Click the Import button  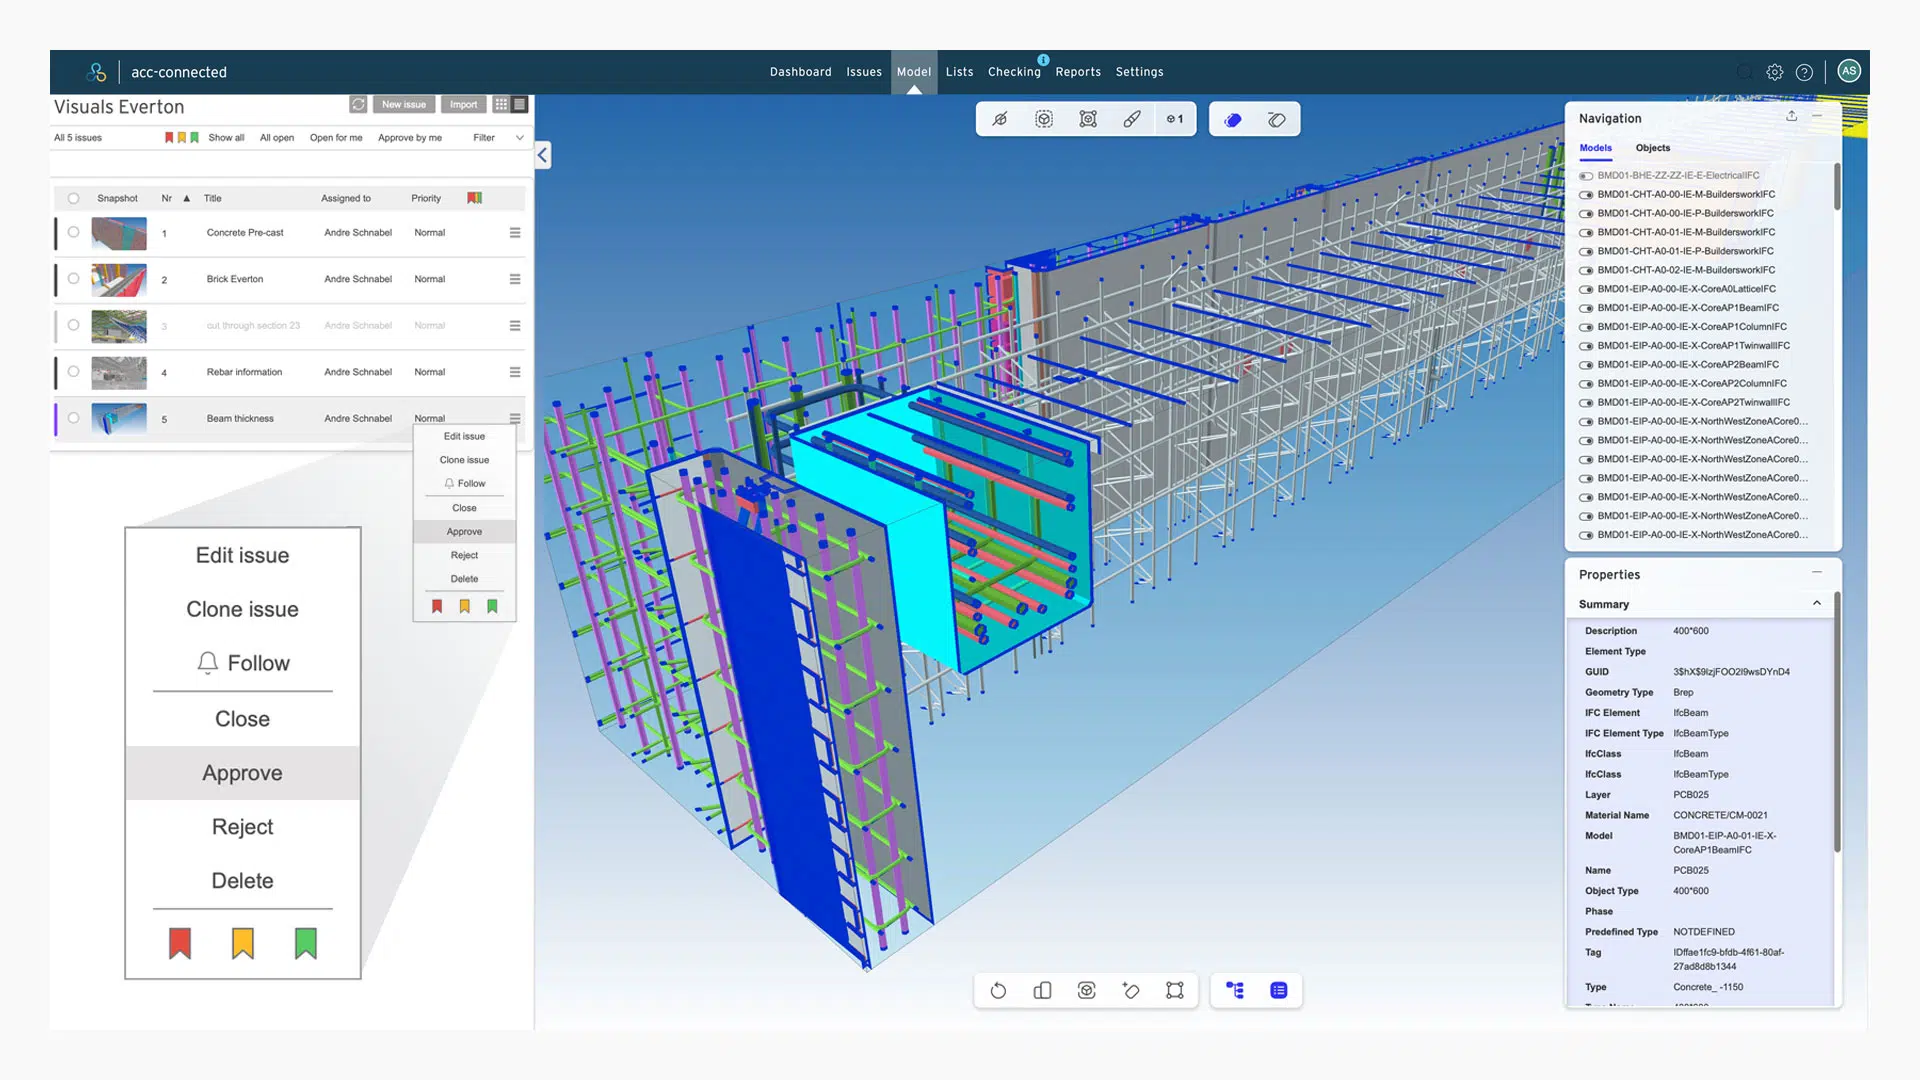[463, 104]
